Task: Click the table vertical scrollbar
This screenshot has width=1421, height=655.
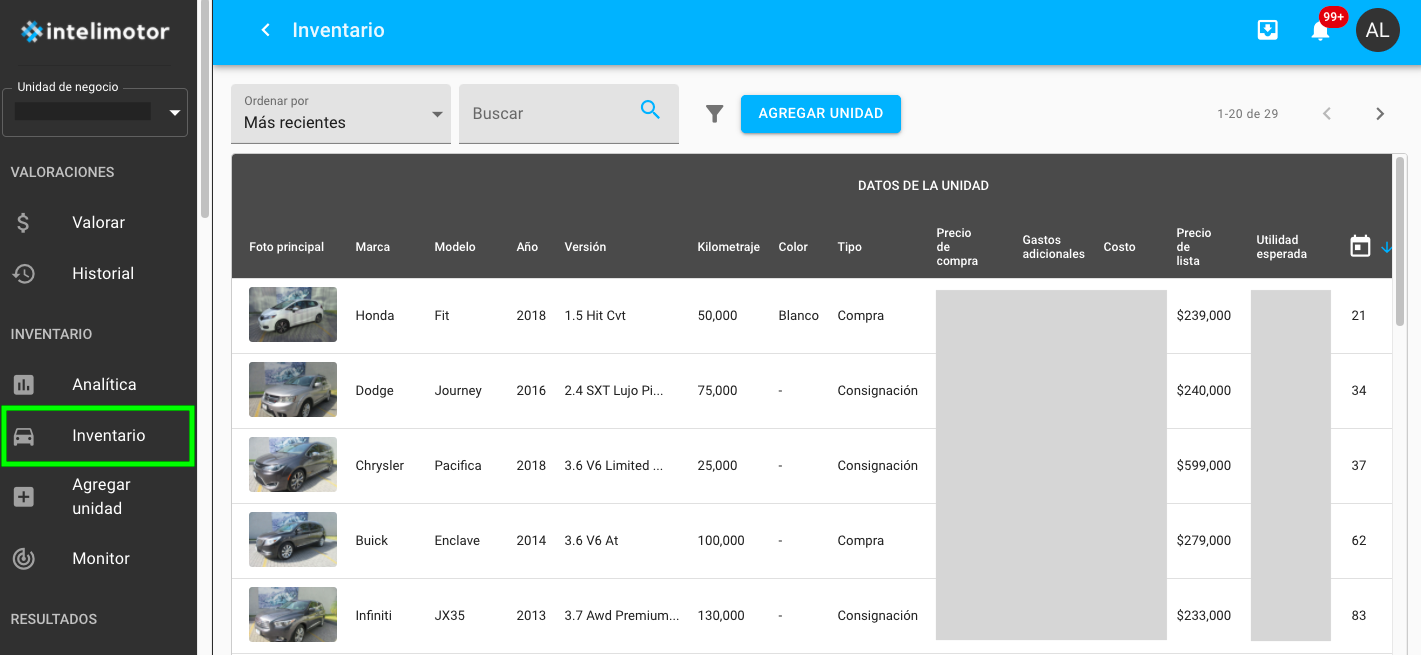Action: point(1400,240)
